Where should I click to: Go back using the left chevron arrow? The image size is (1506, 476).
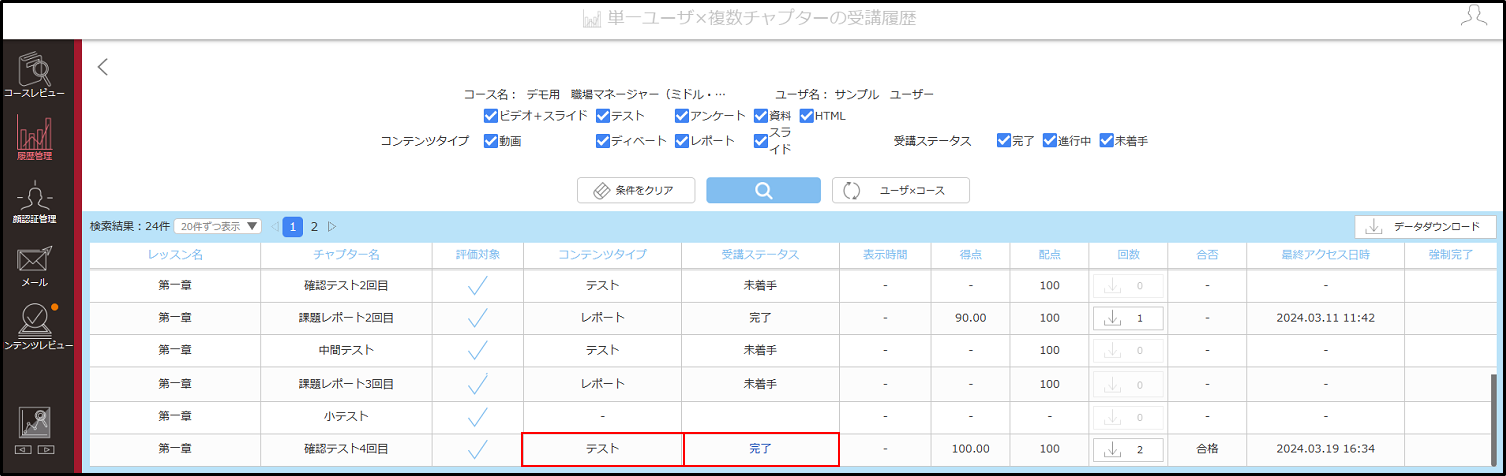pos(102,67)
